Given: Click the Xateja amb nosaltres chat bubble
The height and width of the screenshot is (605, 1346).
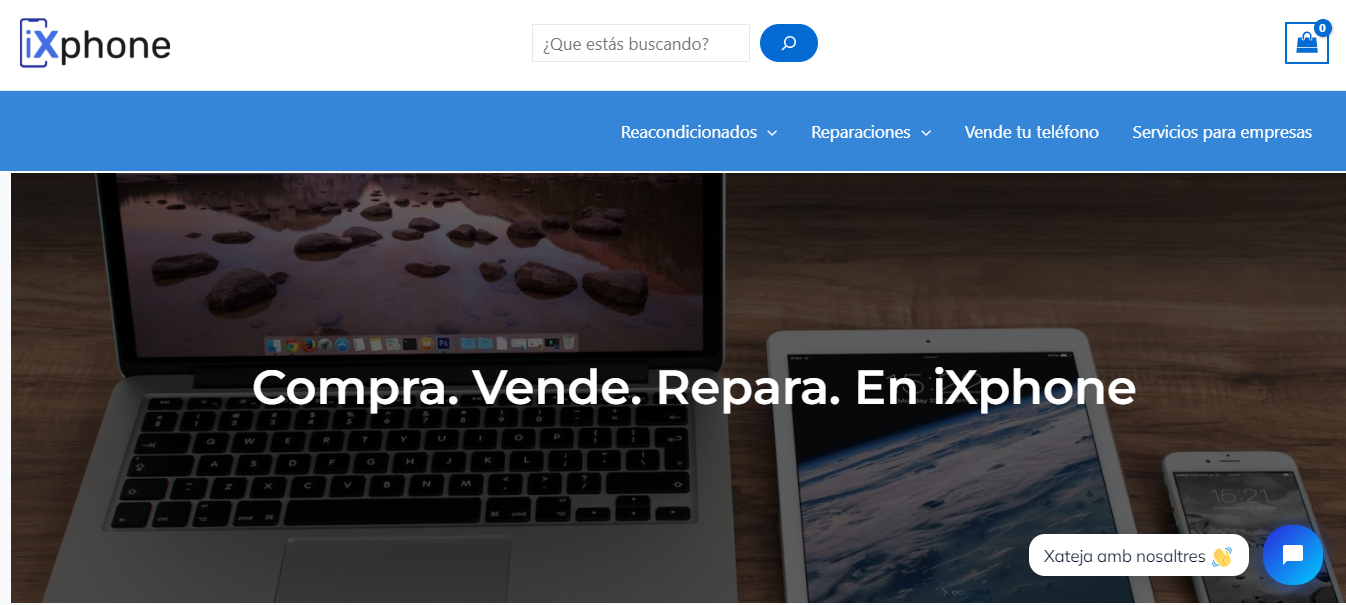Looking at the screenshot, I should tap(1138, 555).
